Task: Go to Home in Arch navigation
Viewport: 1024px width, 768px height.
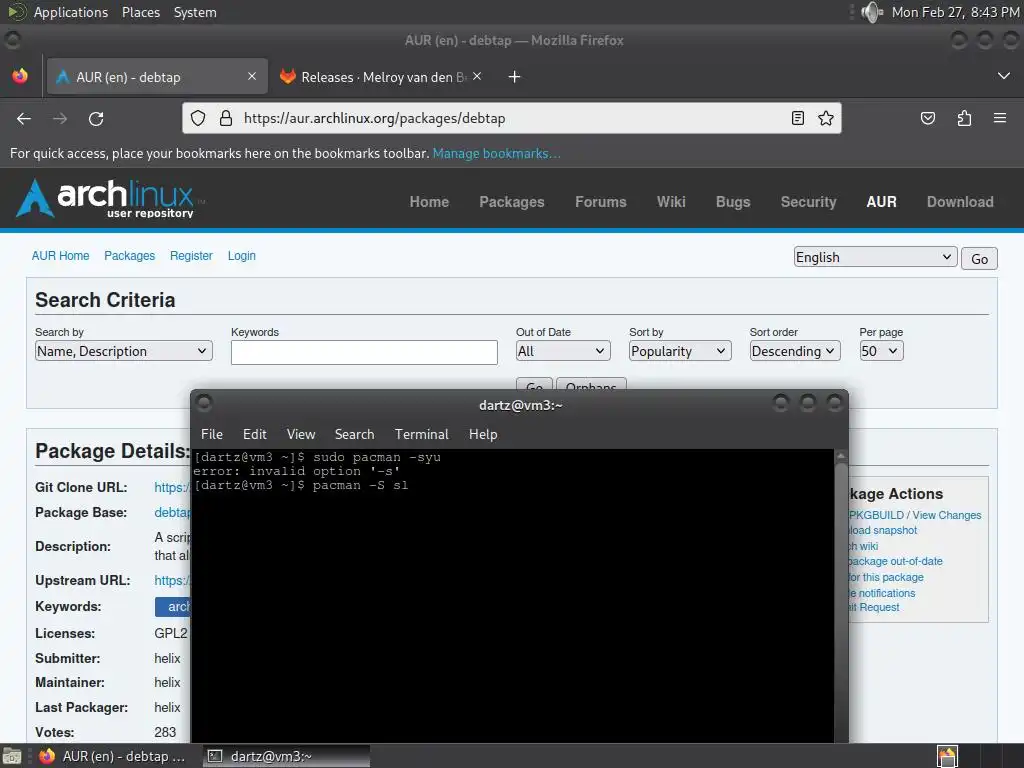Action: [429, 202]
